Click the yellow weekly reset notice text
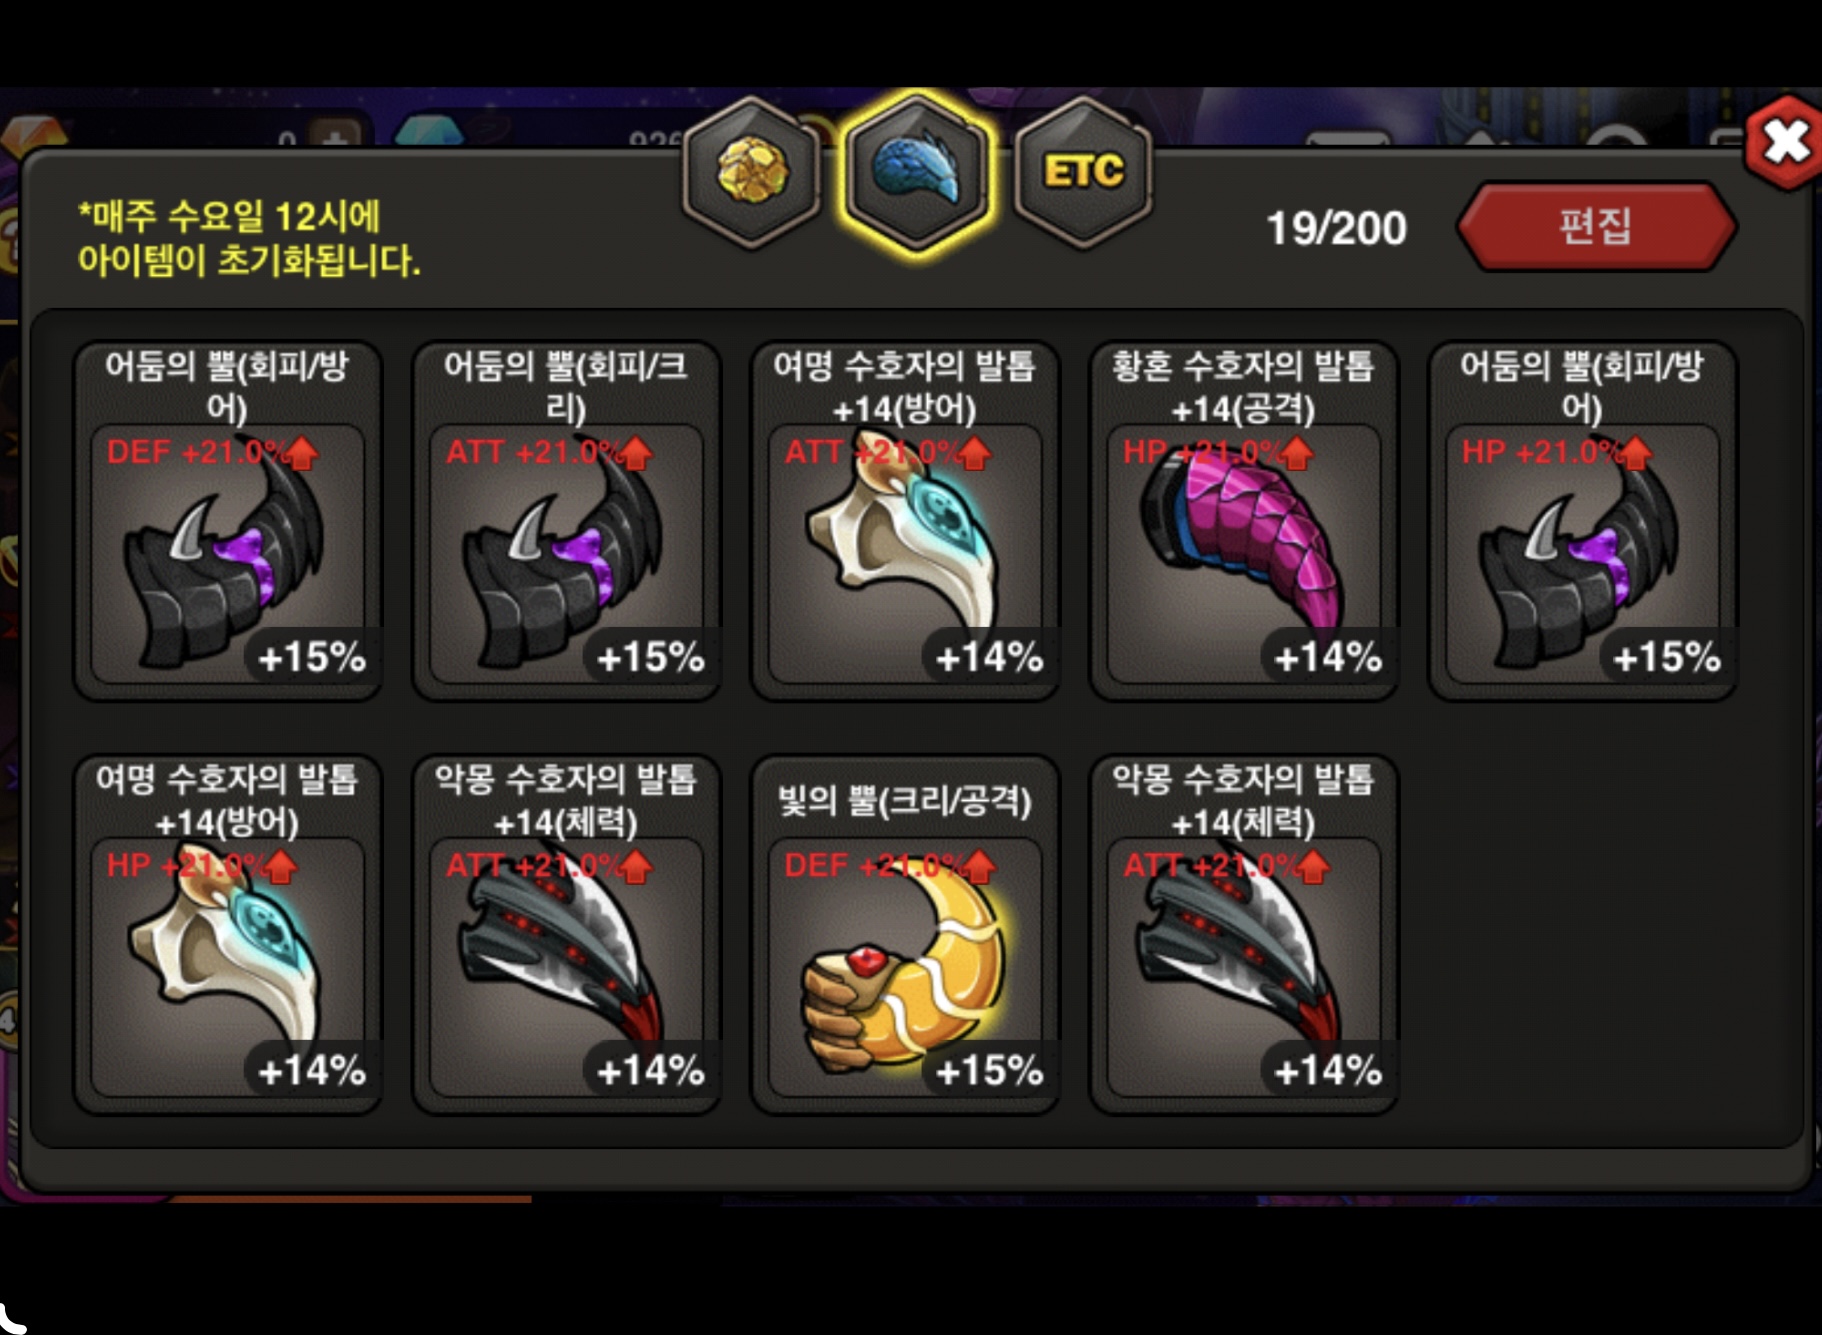 point(250,238)
